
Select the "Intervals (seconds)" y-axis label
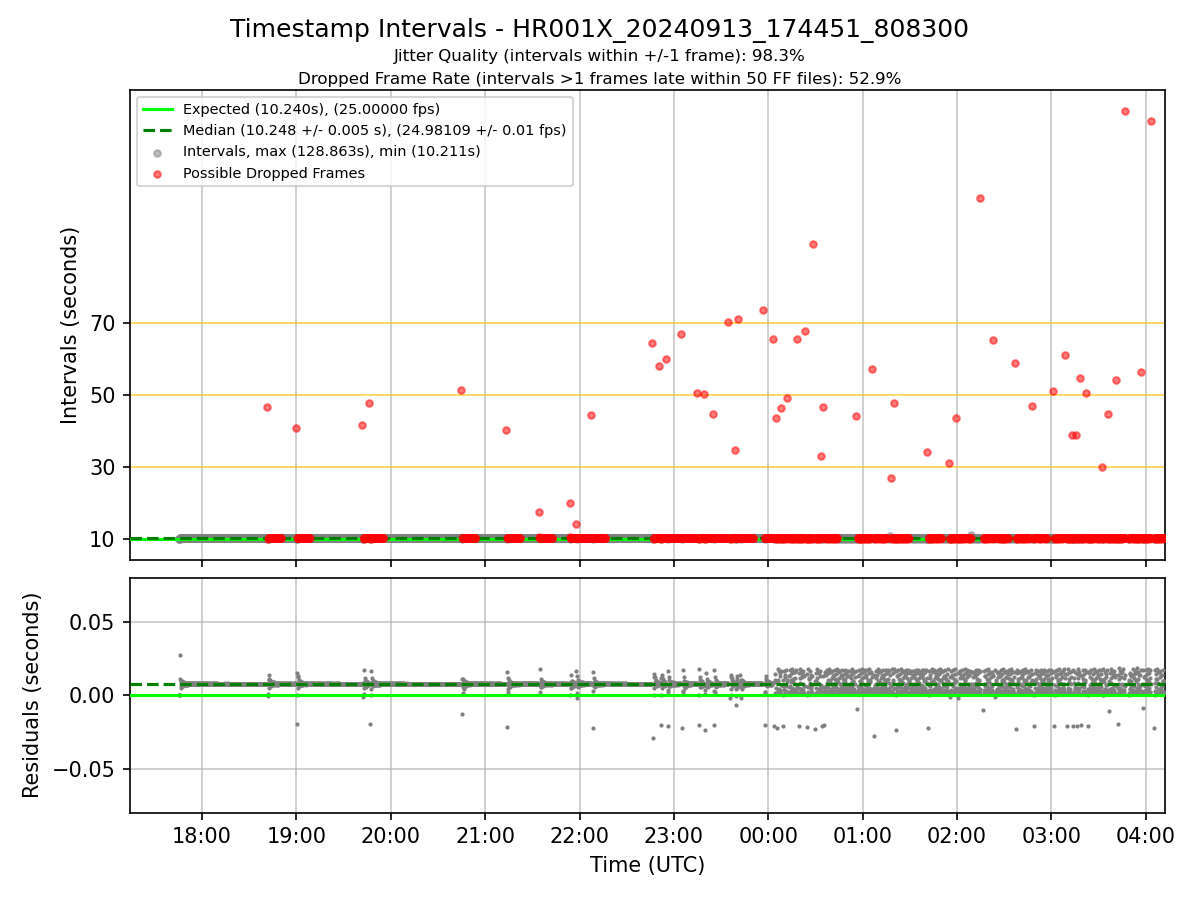[x=70, y=325]
